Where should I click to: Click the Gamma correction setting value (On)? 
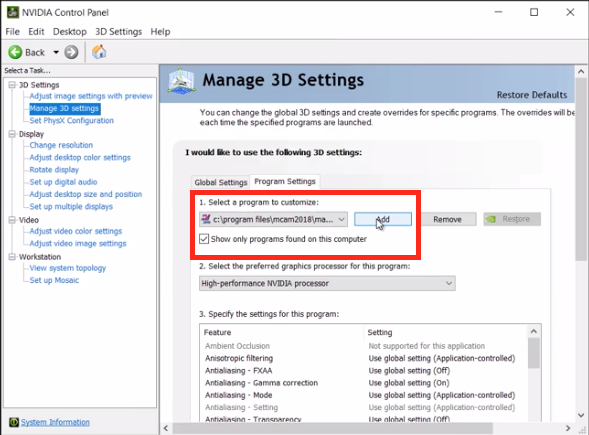[409, 383]
